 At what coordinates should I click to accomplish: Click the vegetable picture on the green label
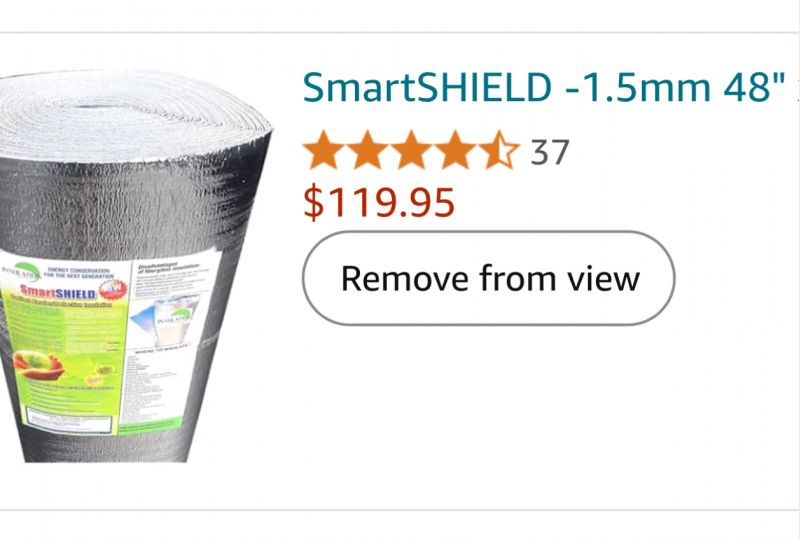click(x=38, y=365)
